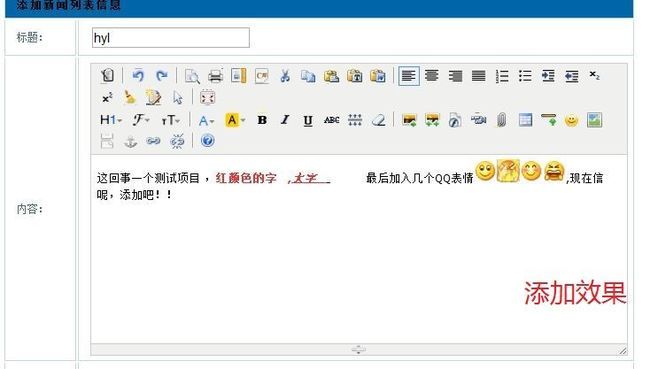Click the Copy icon

point(308,75)
